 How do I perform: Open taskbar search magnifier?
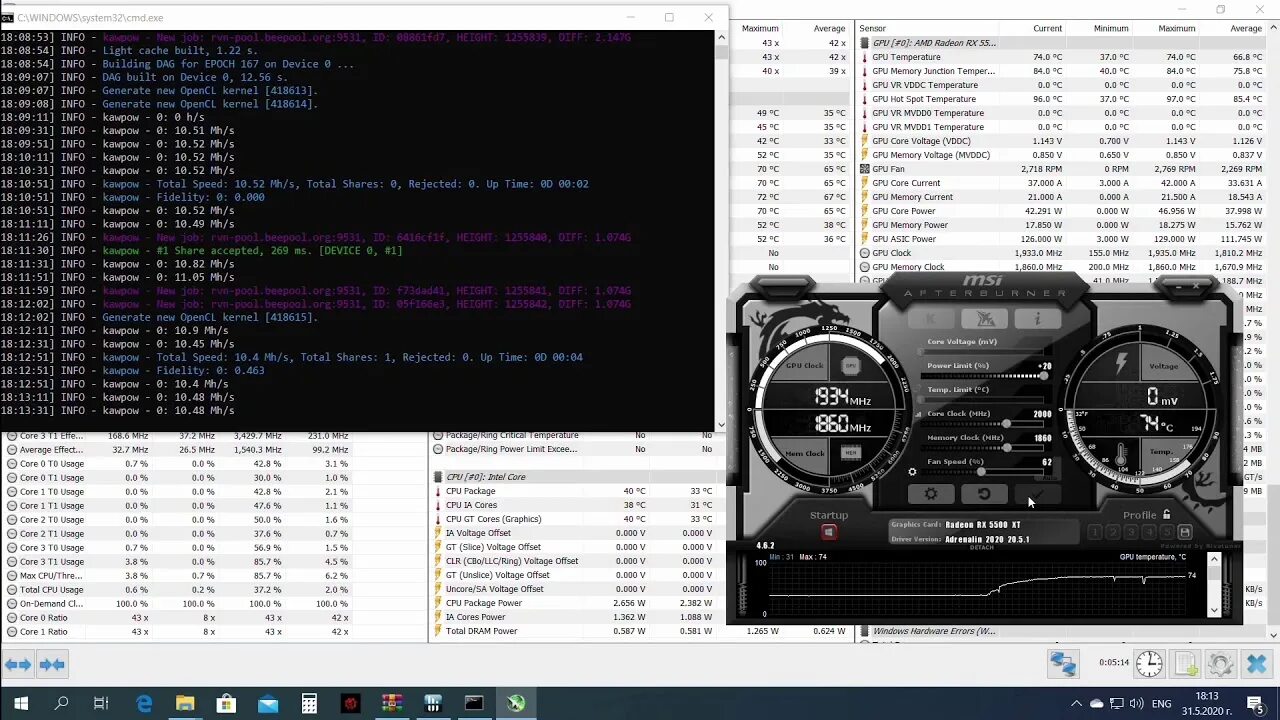[x=61, y=704]
